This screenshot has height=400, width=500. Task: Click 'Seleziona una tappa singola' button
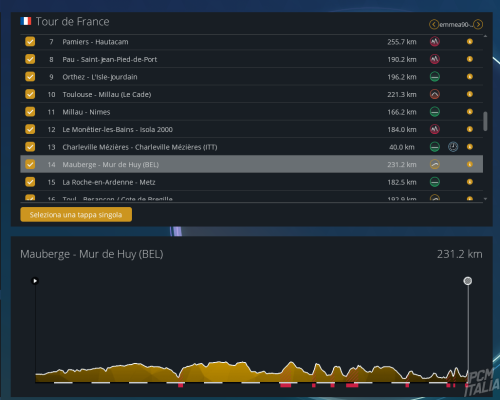pyautogui.click(x=76, y=215)
